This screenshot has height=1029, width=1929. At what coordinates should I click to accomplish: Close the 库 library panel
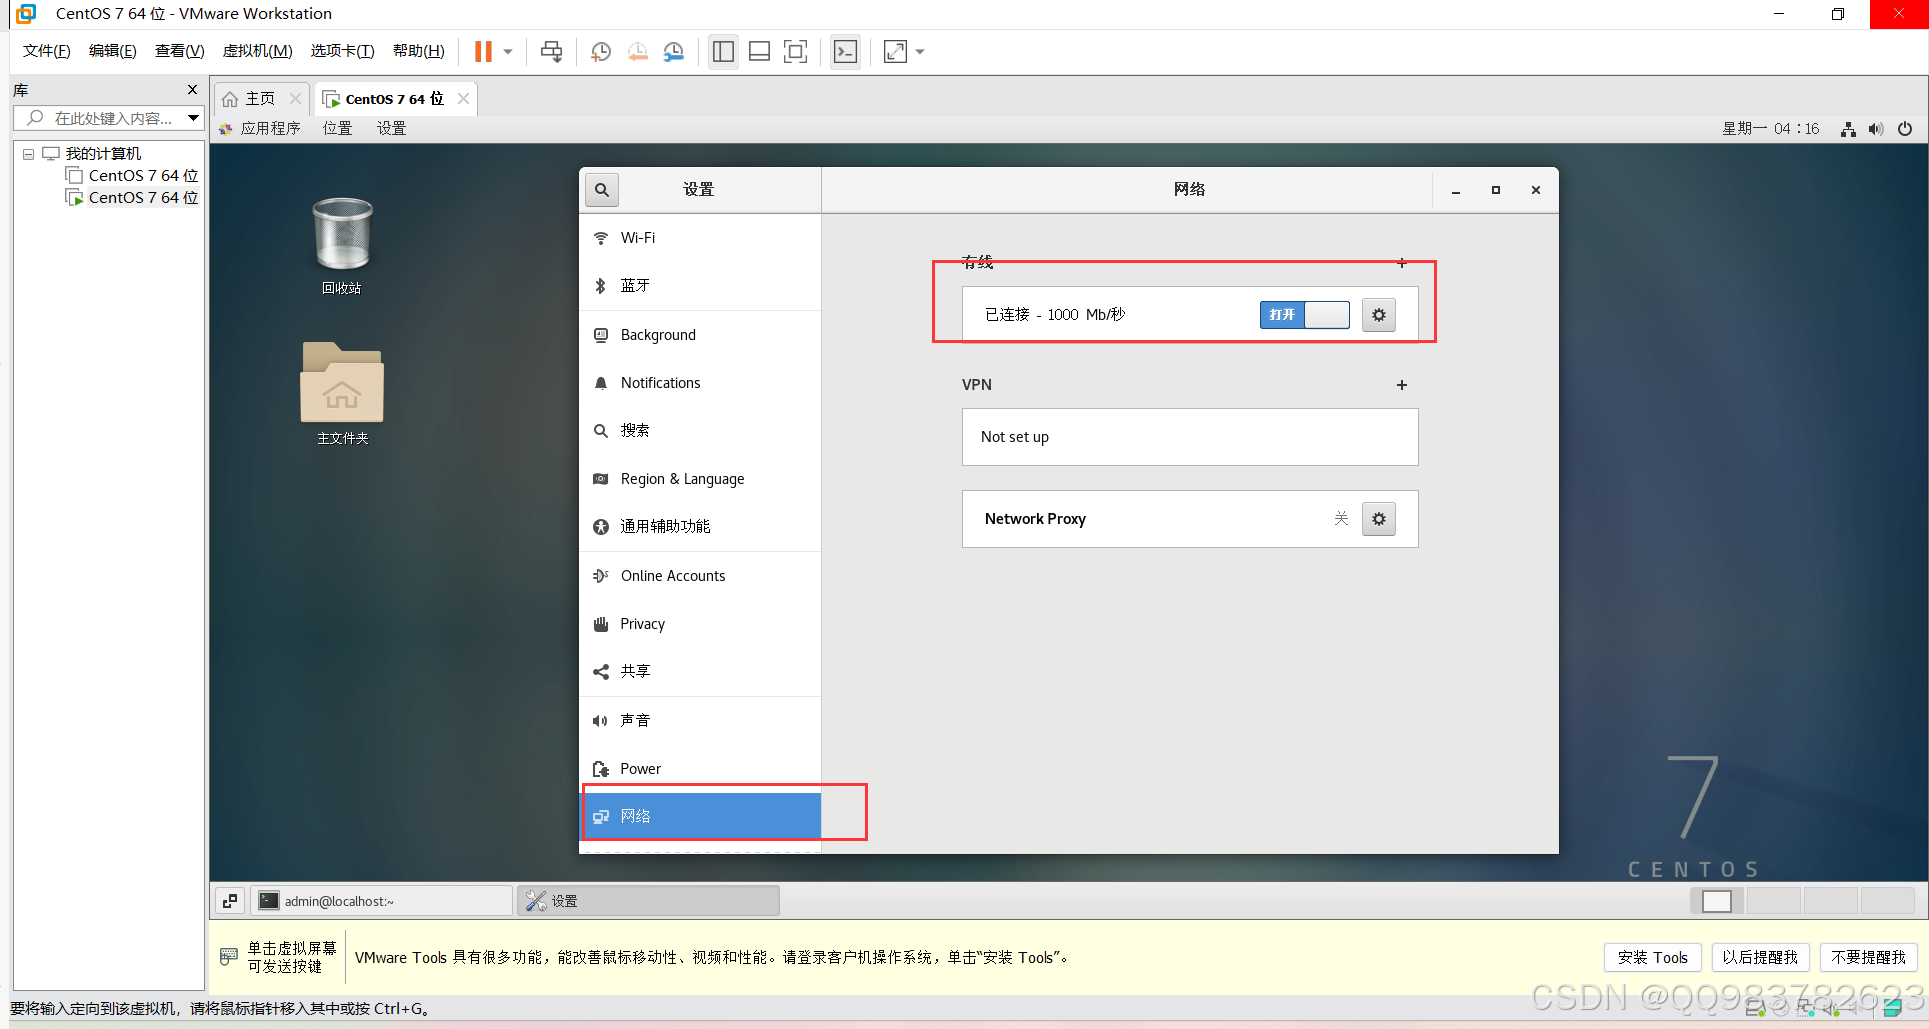193,90
